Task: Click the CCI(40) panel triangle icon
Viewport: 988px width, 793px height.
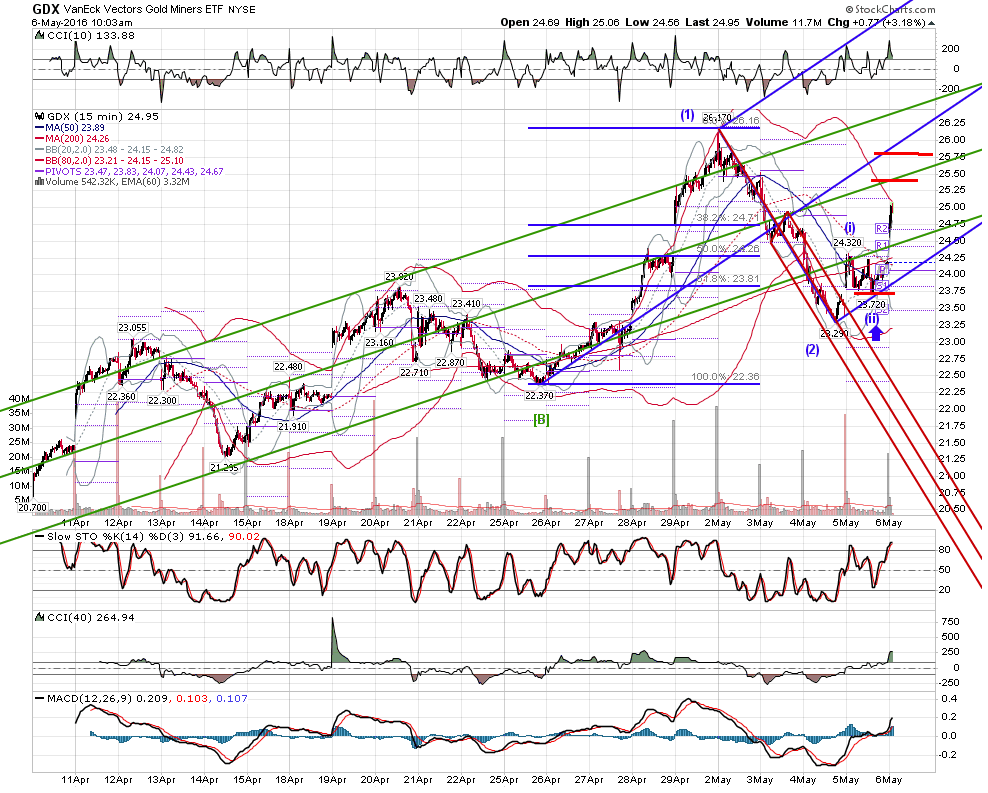Action: tap(40, 618)
